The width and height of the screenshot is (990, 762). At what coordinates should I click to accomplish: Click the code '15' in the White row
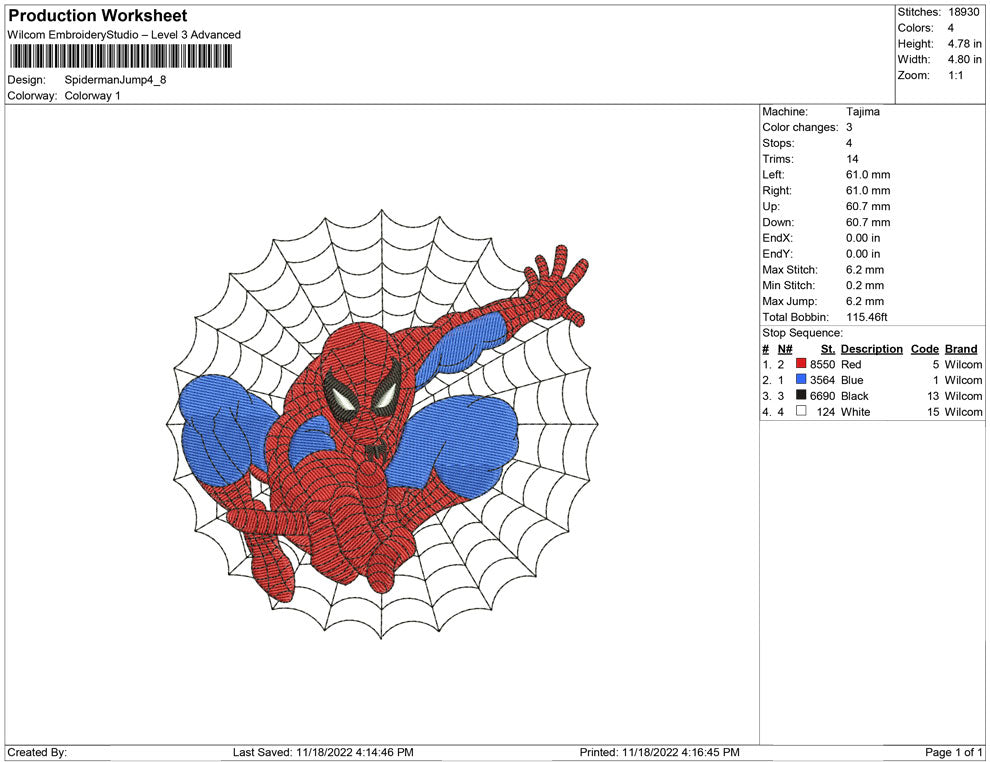933,412
